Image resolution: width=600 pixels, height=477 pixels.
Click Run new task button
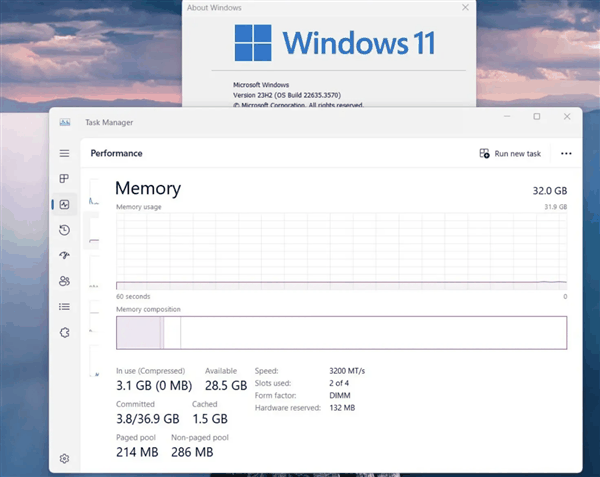pos(510,153)
